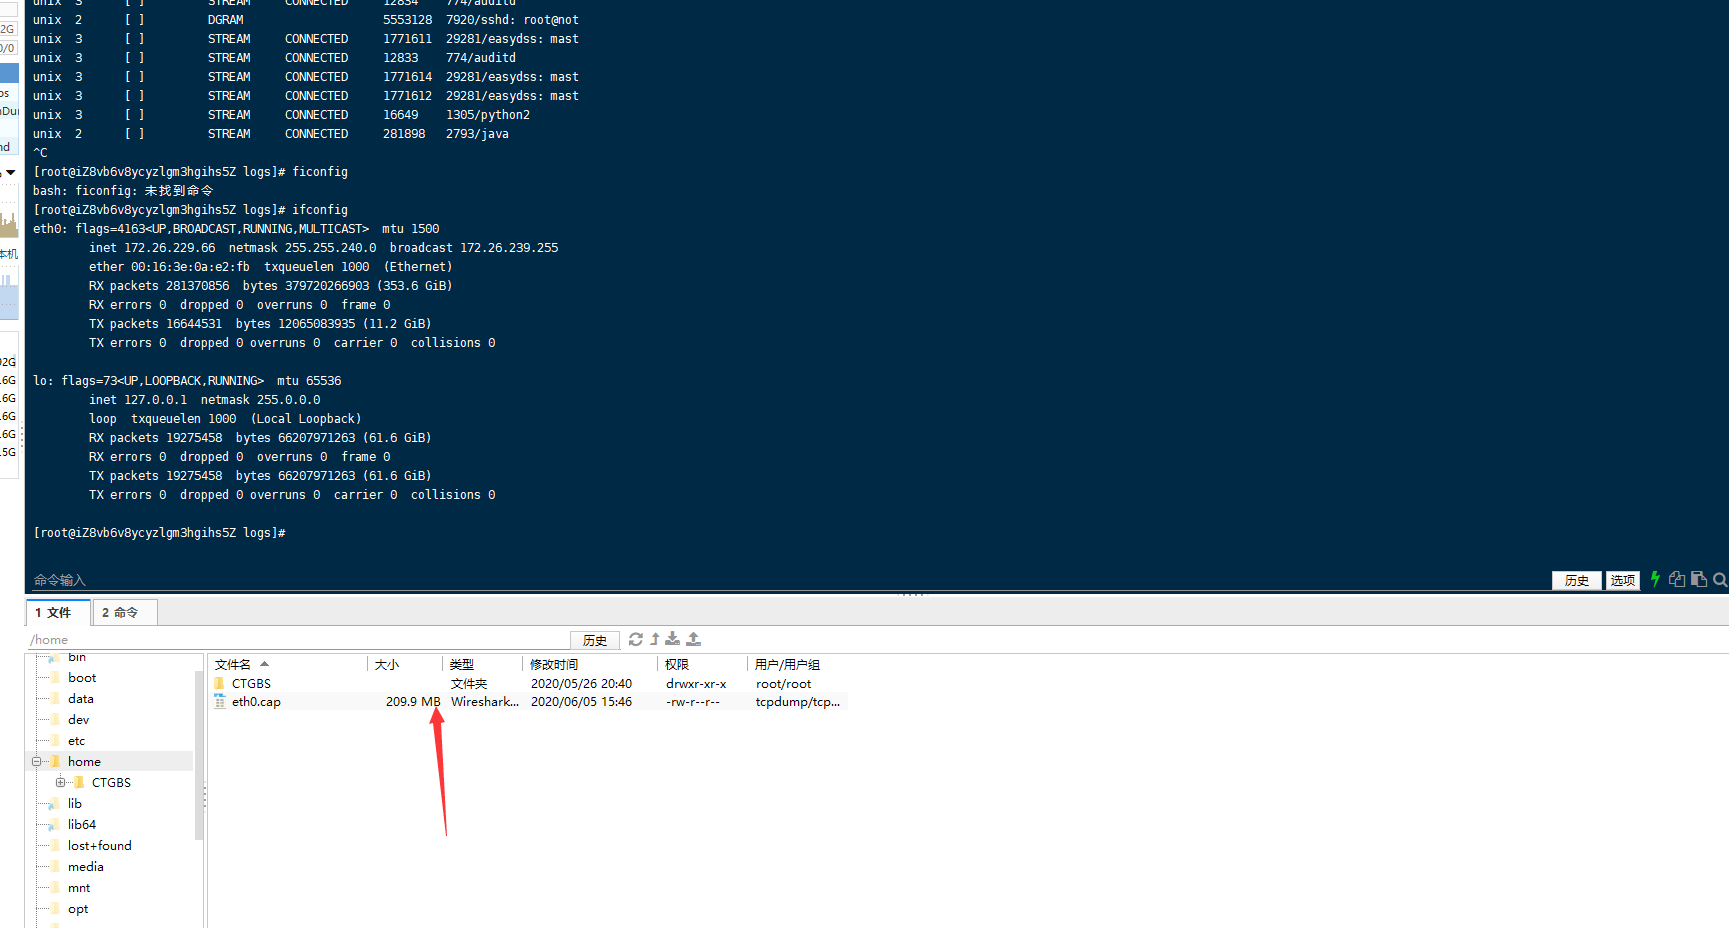Click the 2020/06/05 15:46 modified time cell
Image resolution: width=1729 pixels, height=928 pixels.
(581, 702)
